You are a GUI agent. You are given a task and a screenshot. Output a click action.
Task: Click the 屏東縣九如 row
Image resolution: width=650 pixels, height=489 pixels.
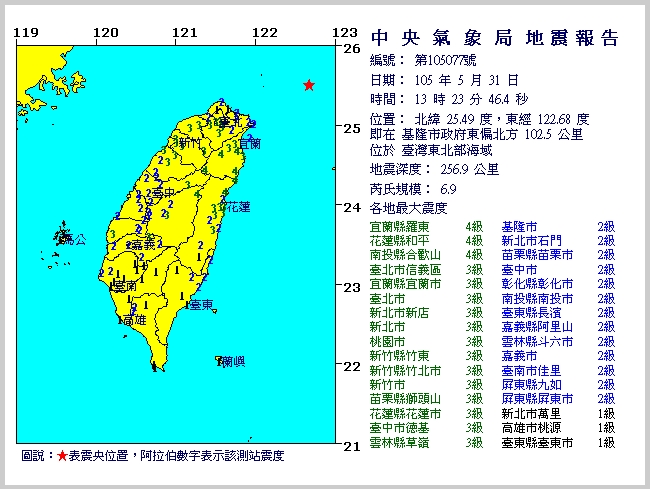[x=558, y=385]
